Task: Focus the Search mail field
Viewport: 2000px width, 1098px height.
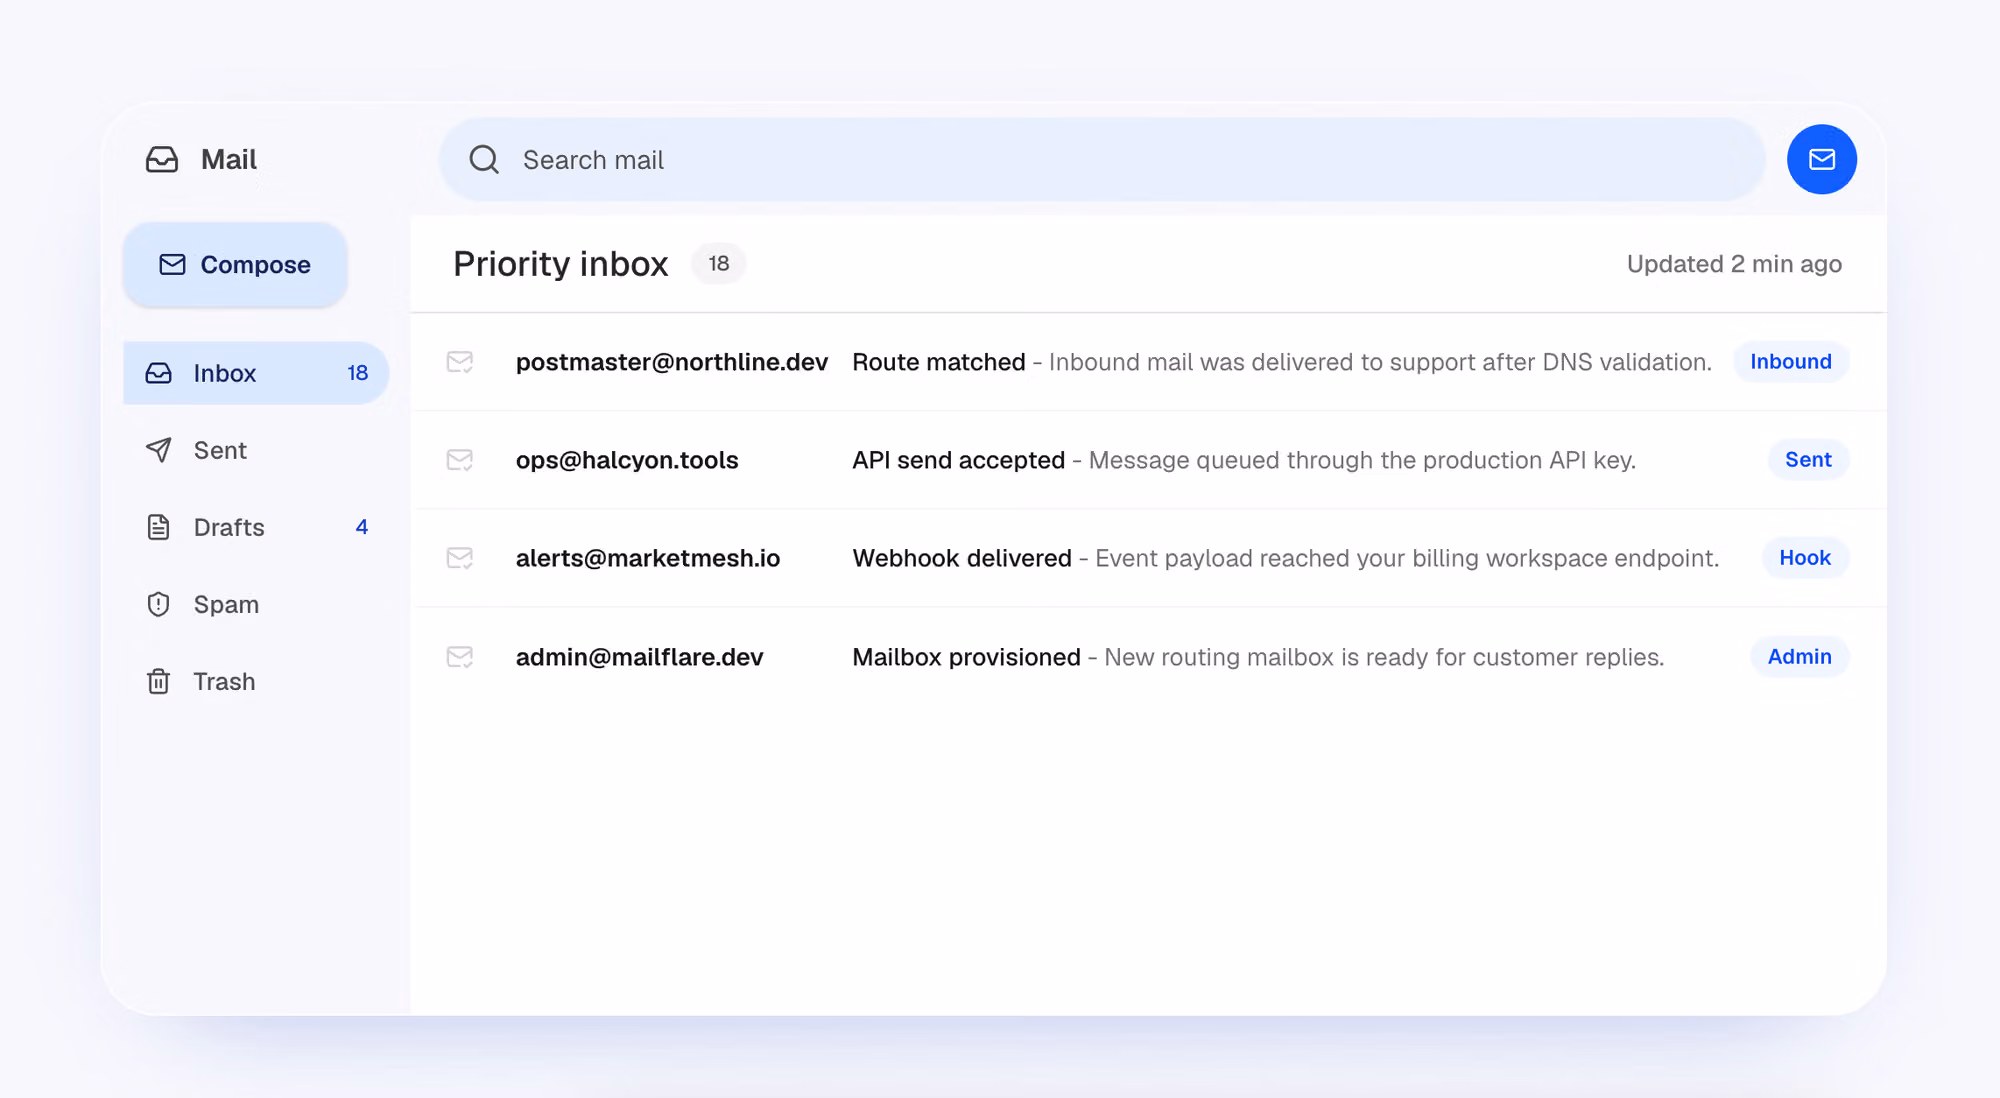Action: coord(1102,160)
